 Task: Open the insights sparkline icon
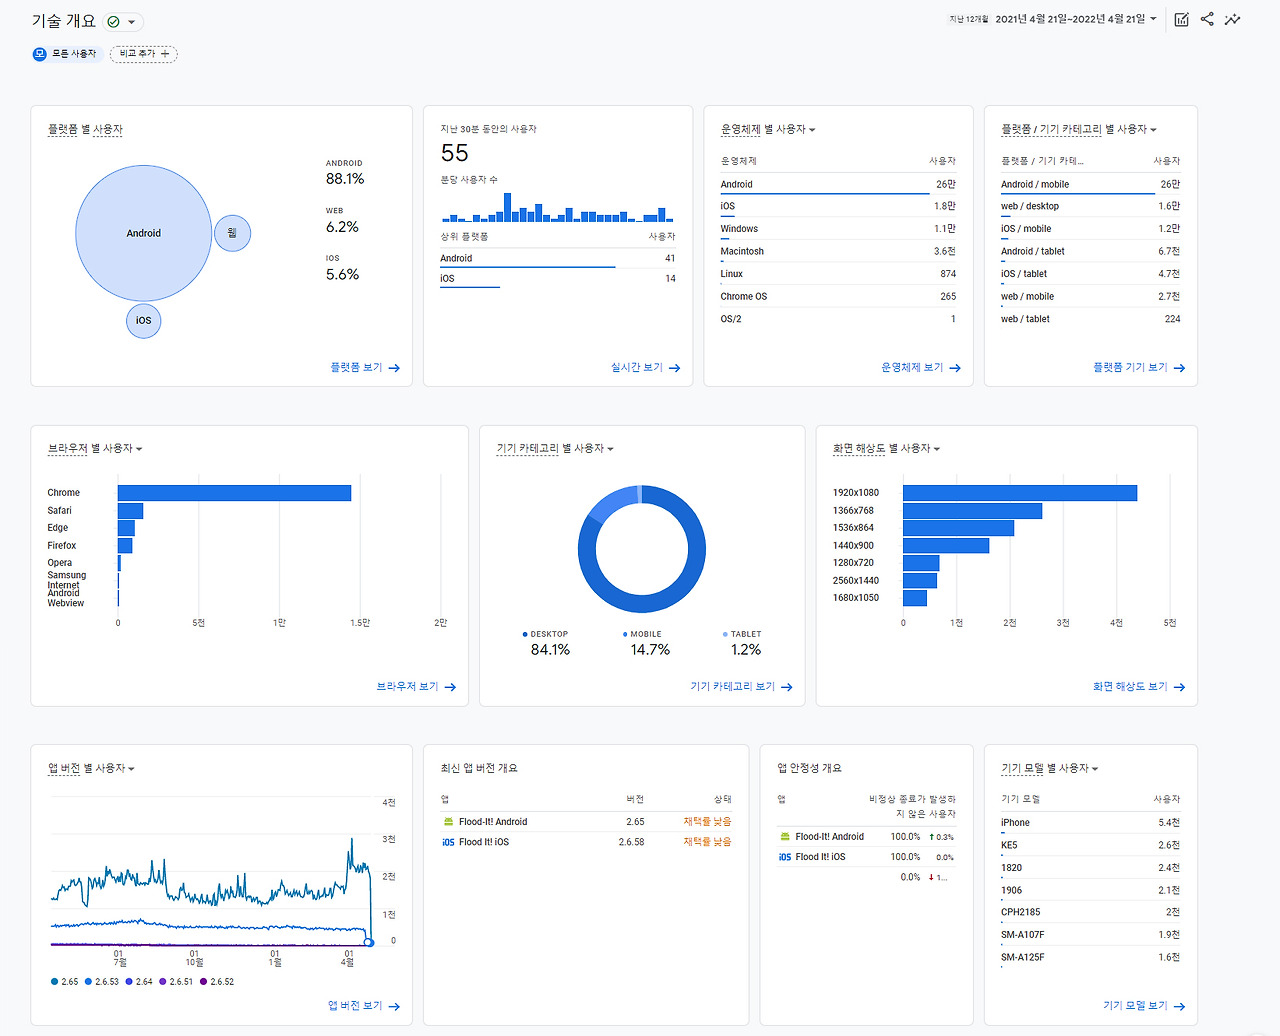[1232, 19]
